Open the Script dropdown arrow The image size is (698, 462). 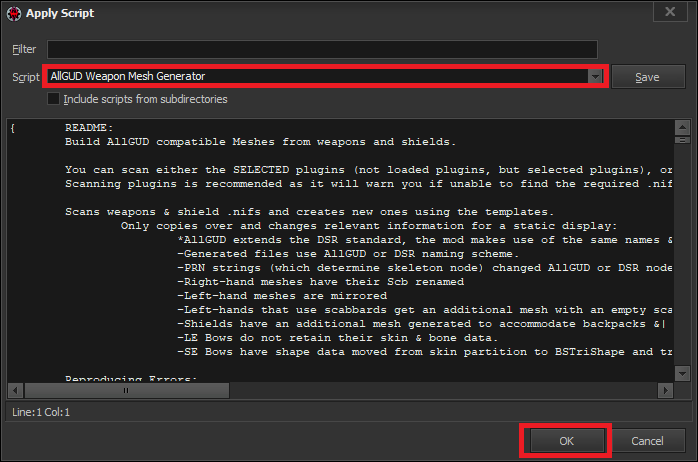[595, 77]
